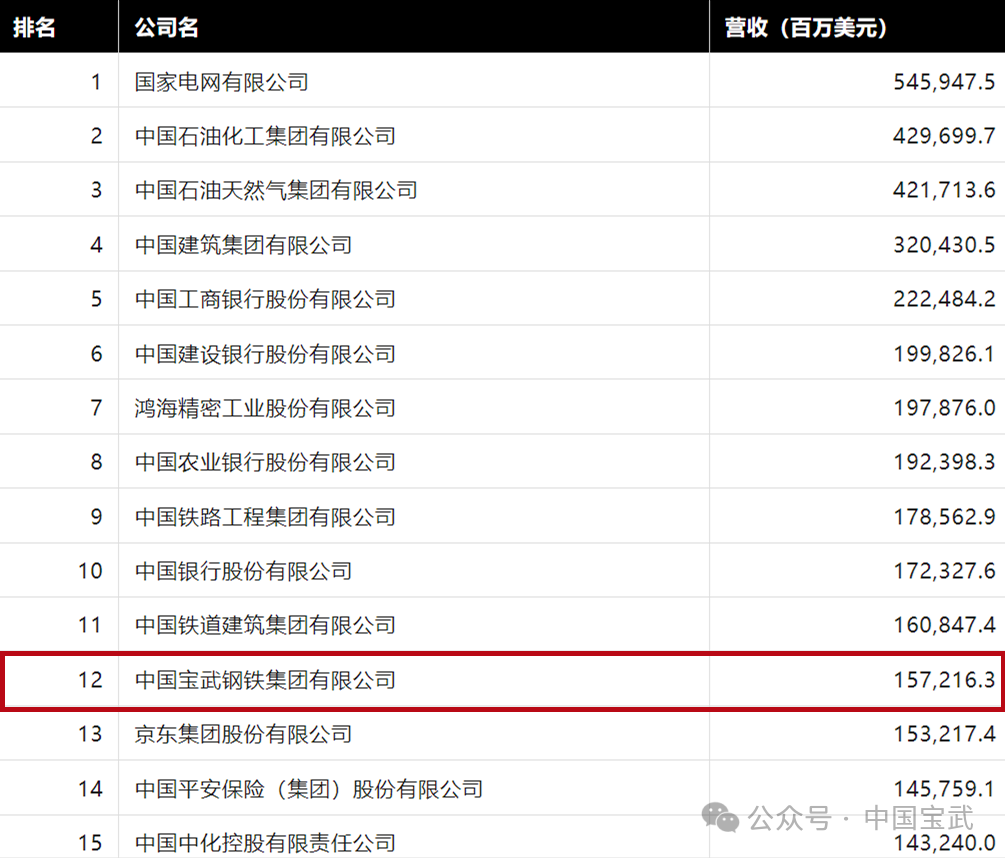This screenshot has width=1005, height=858.
Task: Click the 排名 column header
Action: (34, 28)
